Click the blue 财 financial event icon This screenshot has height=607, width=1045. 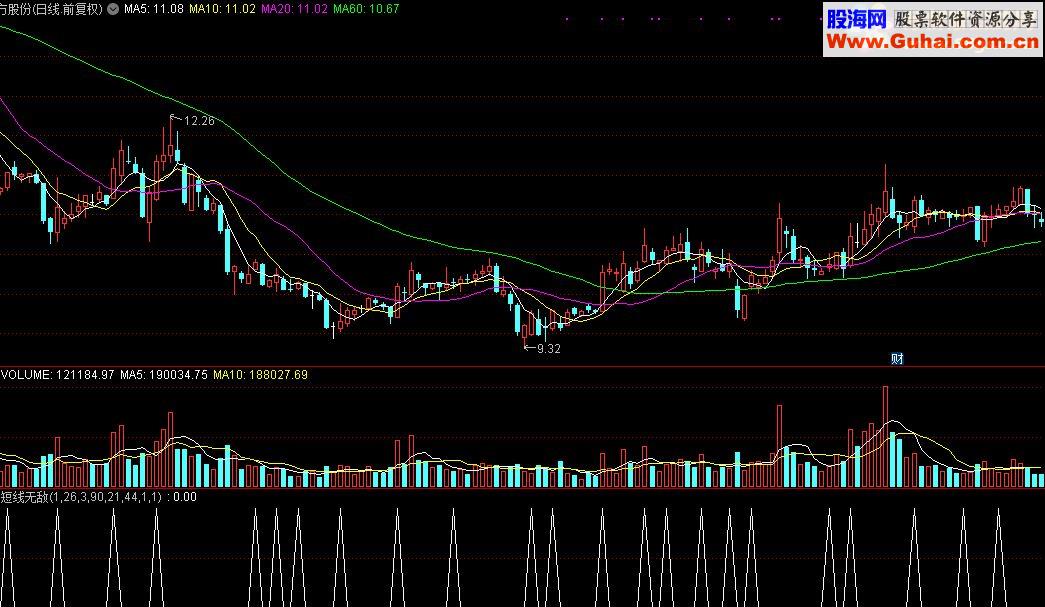[897, 358]
